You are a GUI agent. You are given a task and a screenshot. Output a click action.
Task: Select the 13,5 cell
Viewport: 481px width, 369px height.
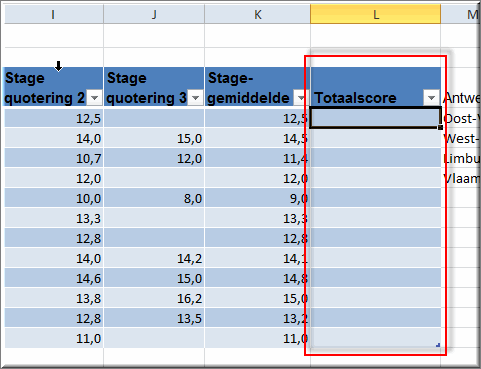click(154, 318)
